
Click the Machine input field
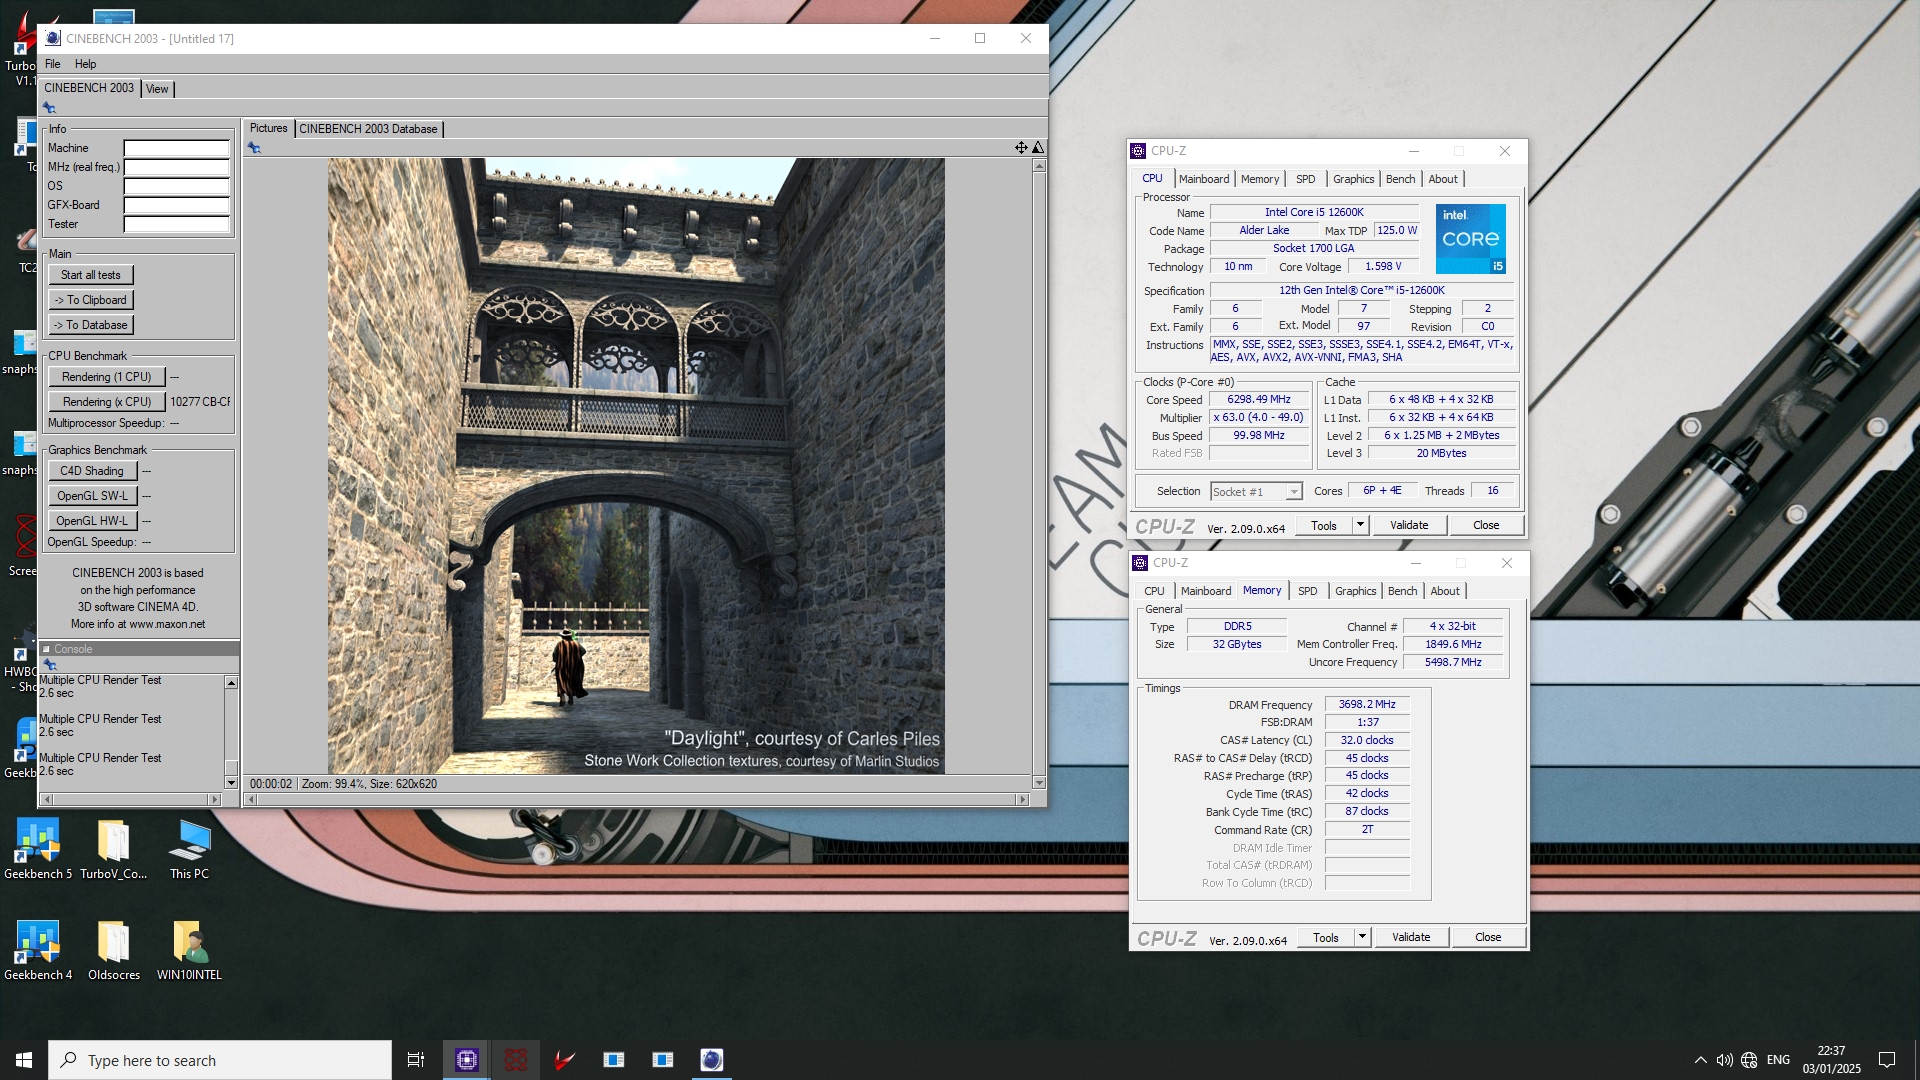(177, 148)
